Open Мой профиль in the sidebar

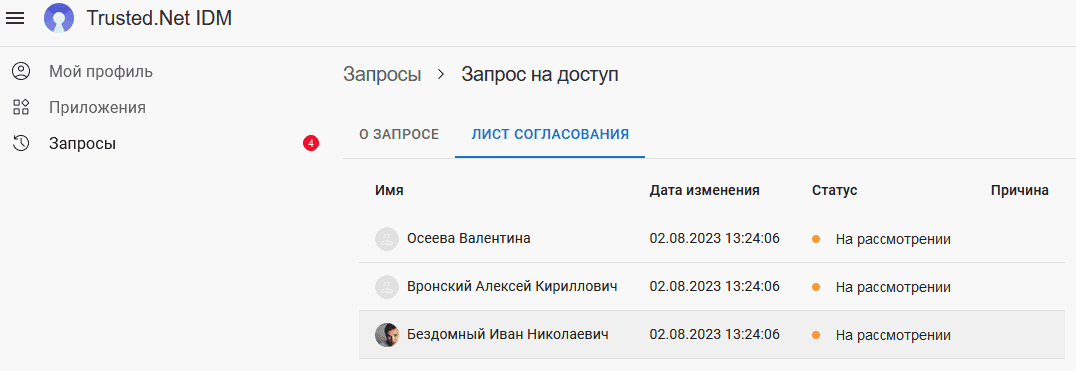click(101, 71)
